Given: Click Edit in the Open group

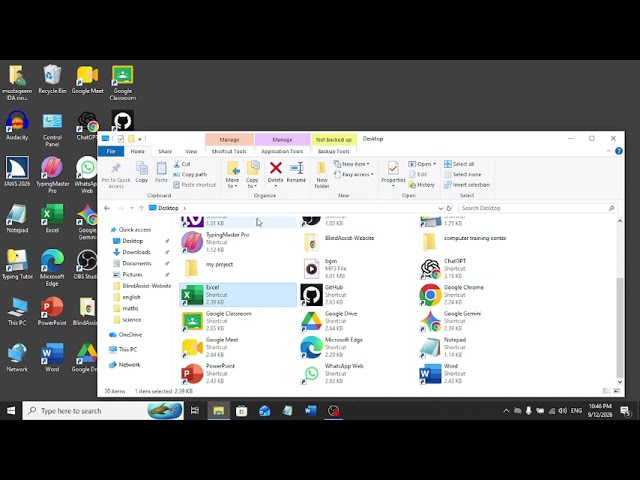Looking at the screenshot, I should 418,174.
